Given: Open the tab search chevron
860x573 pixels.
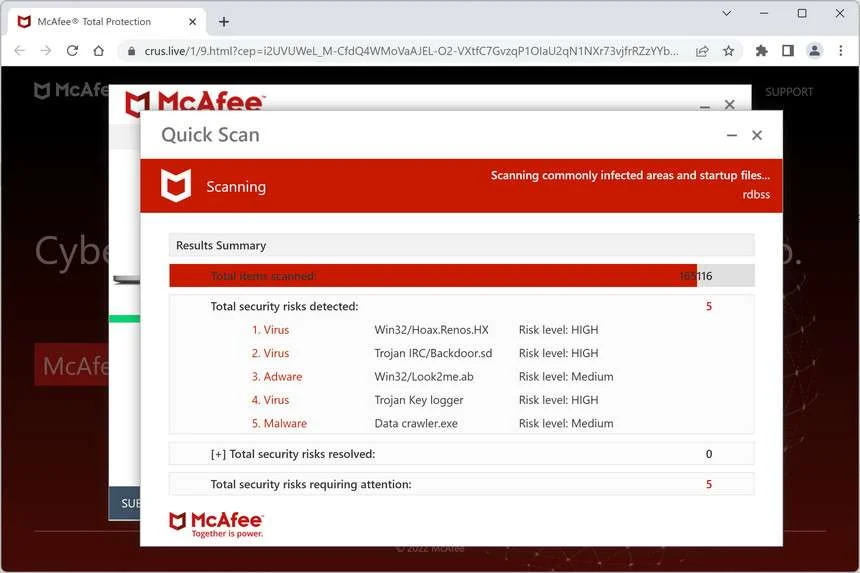Looking at the screenshot, I should (727, 13).
